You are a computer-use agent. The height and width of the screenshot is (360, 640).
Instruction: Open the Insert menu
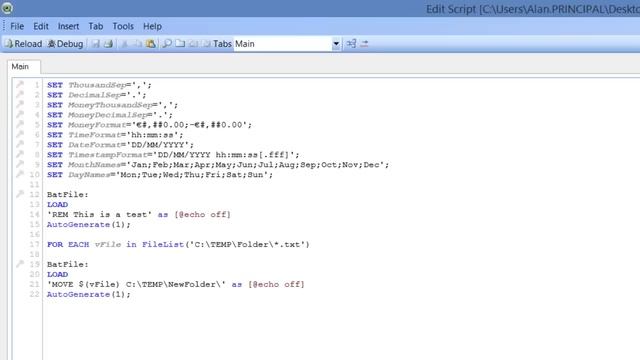pyautogui.click(x=68, y=26)
